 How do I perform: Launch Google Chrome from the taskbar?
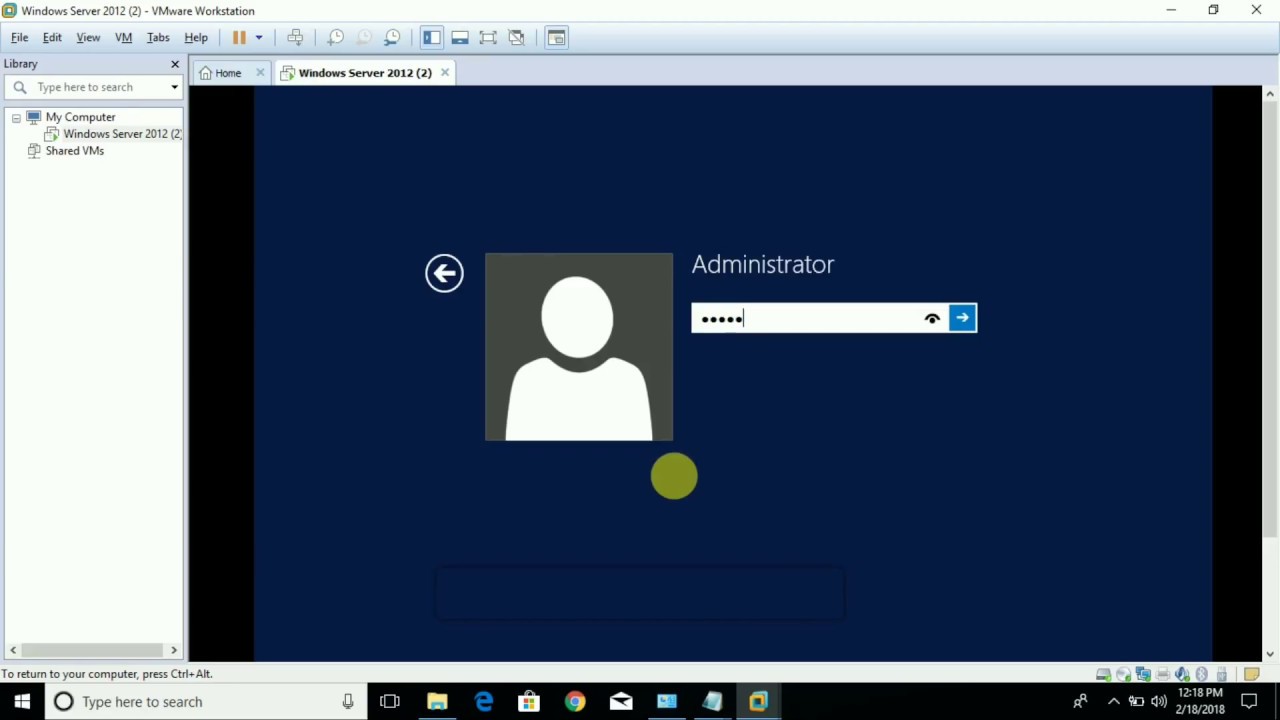pos(575,702)
